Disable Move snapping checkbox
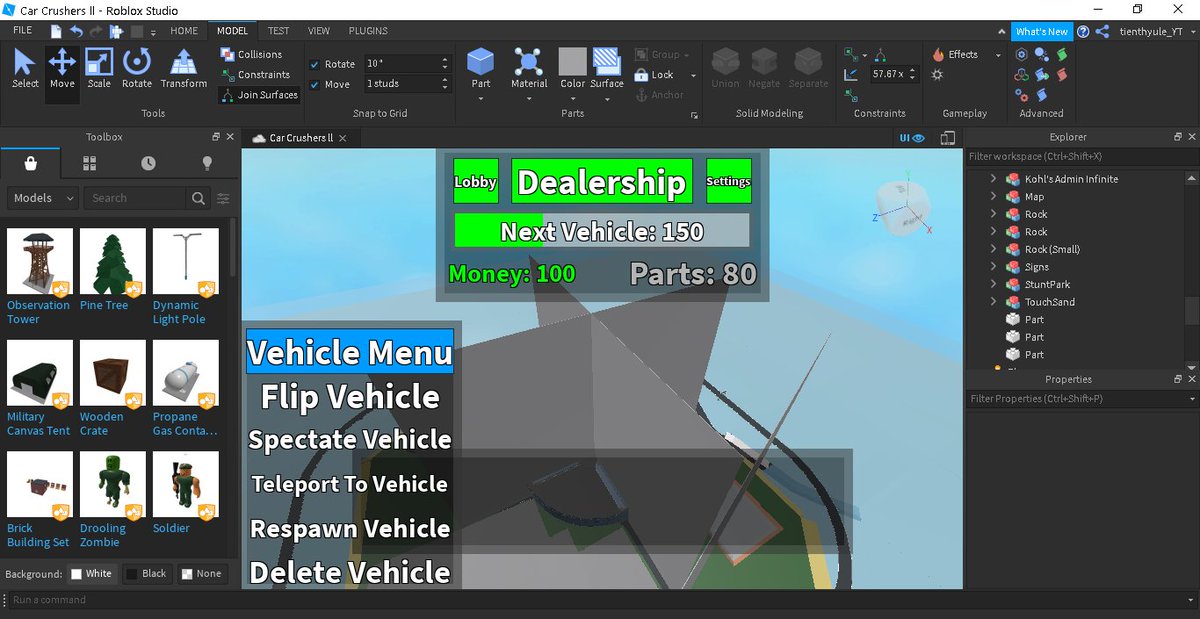Image resolution: width=1200 pixels, height=619 pixels. (x=315, y=85)
